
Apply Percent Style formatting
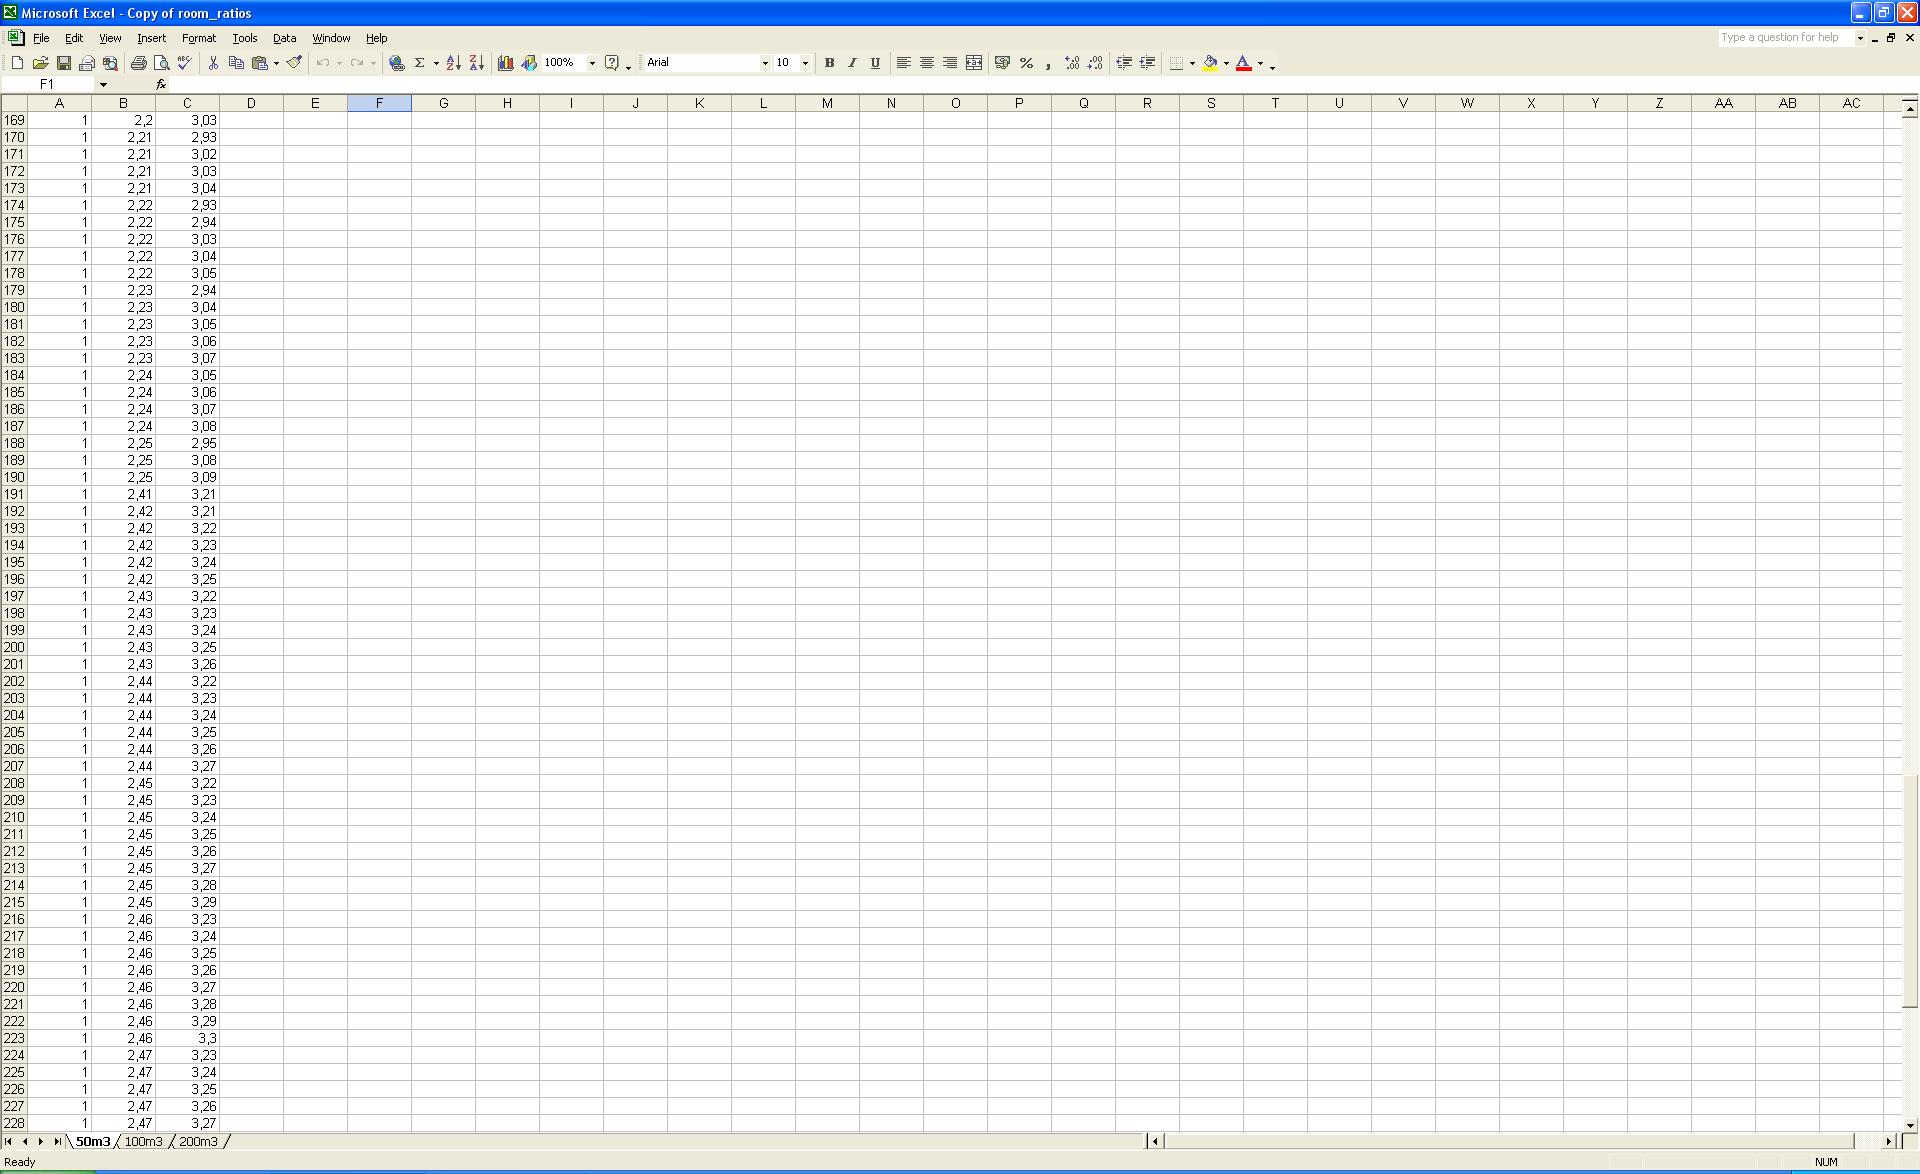point(1026,63)
